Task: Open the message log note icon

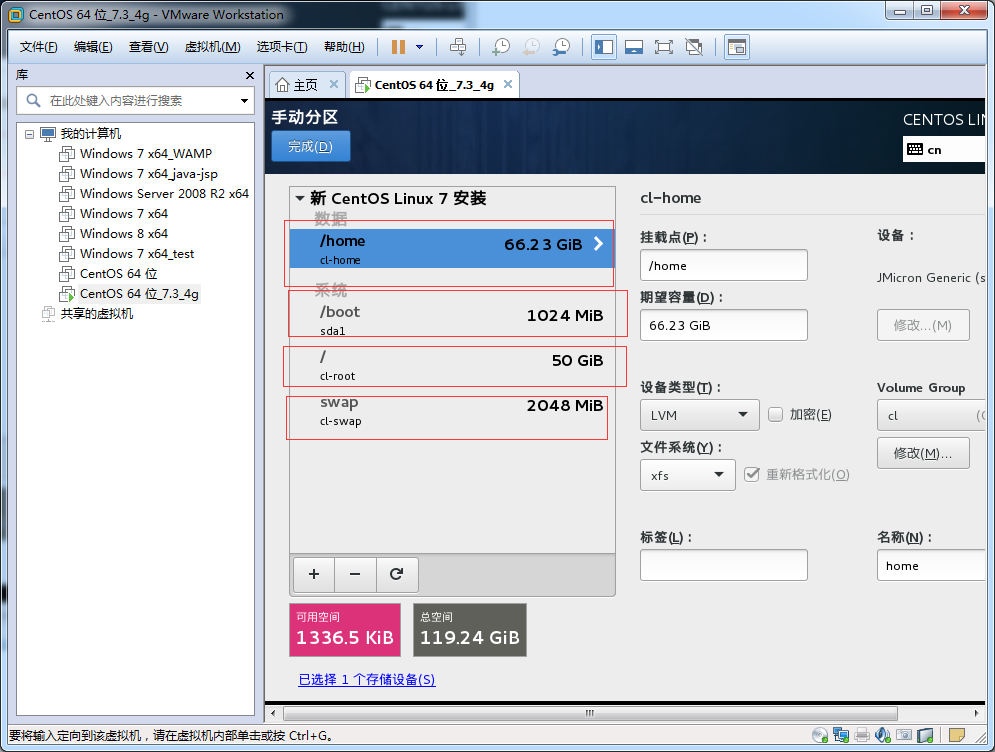Action: [x=957, y=735]
